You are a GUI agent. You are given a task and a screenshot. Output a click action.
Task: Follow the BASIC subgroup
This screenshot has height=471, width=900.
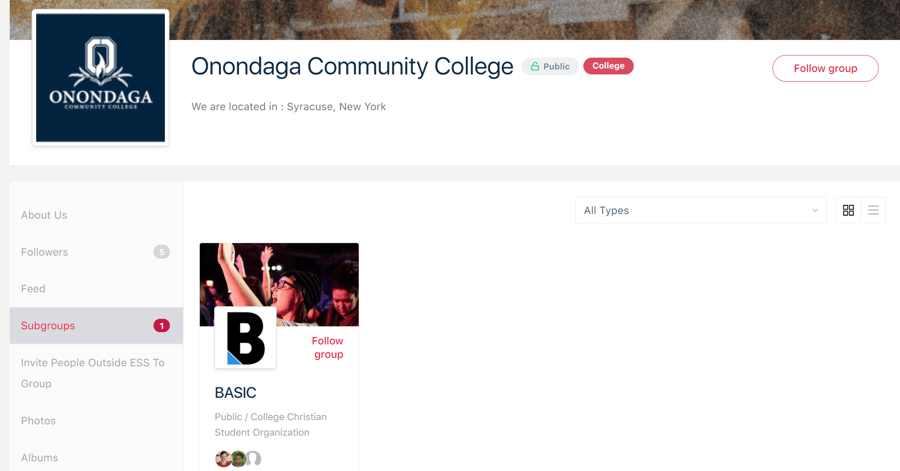[x=328, y=348]
